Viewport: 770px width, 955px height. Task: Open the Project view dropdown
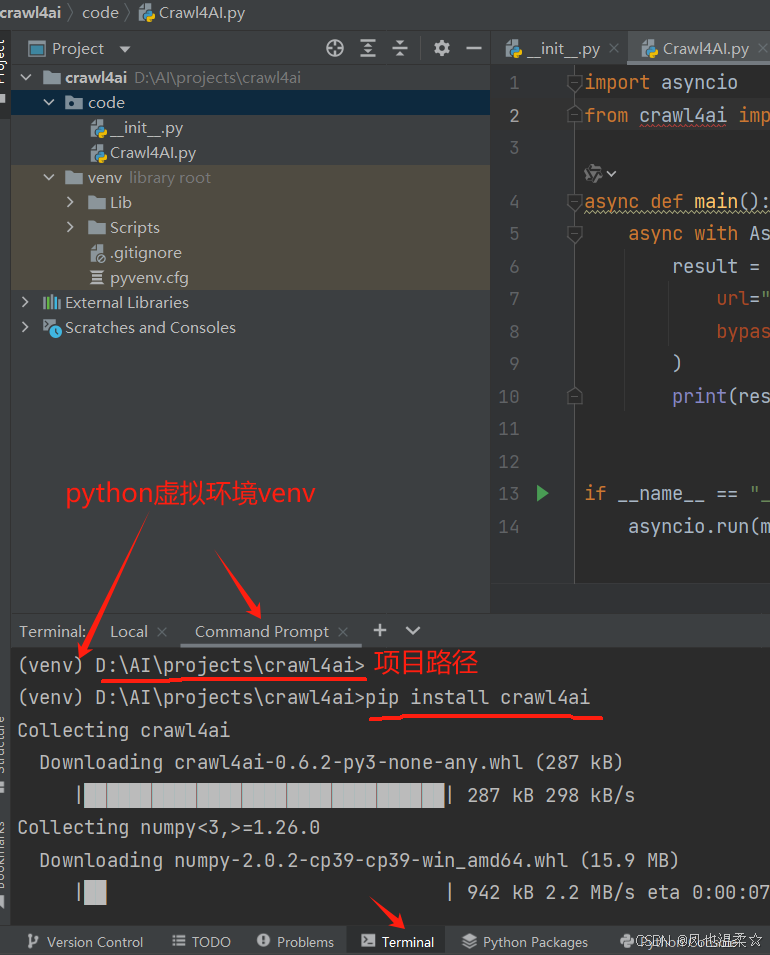pos(125,49)
